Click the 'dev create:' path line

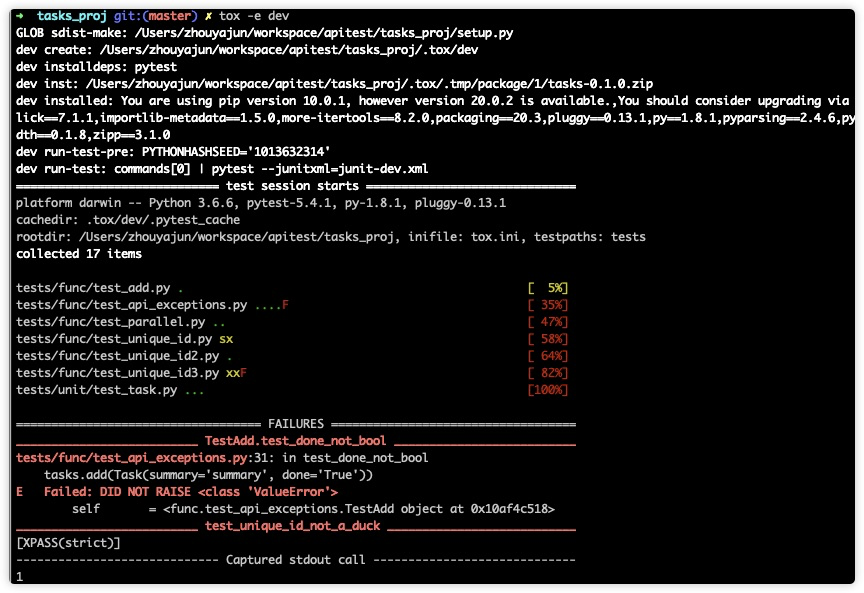tap(247, 50)
